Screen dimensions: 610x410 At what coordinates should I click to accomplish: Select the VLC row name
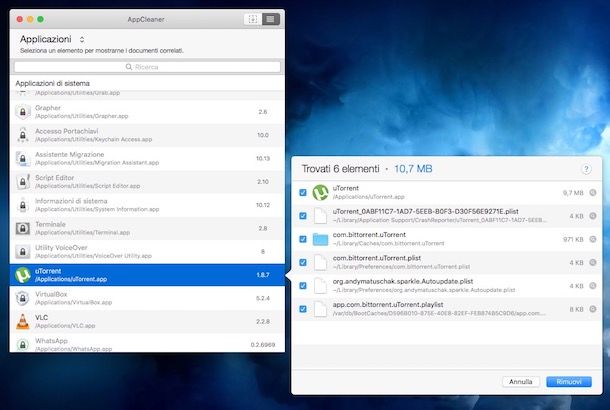(41, 318)
